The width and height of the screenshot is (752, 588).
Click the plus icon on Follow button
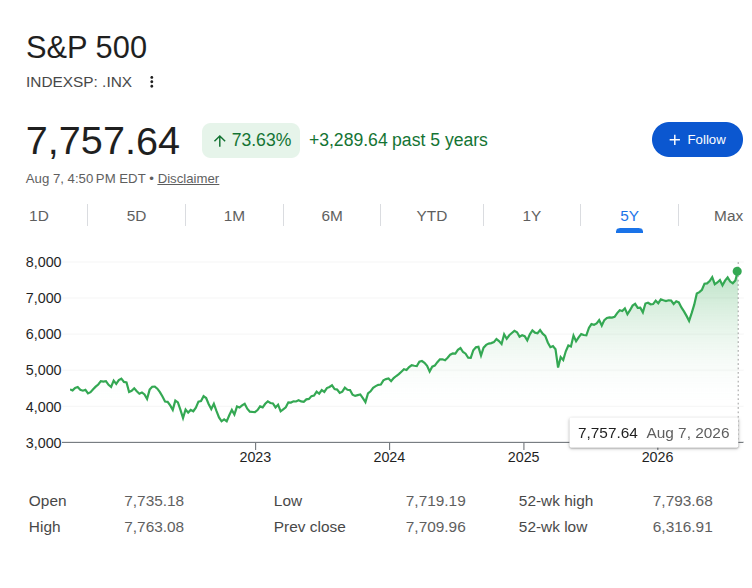674,140
